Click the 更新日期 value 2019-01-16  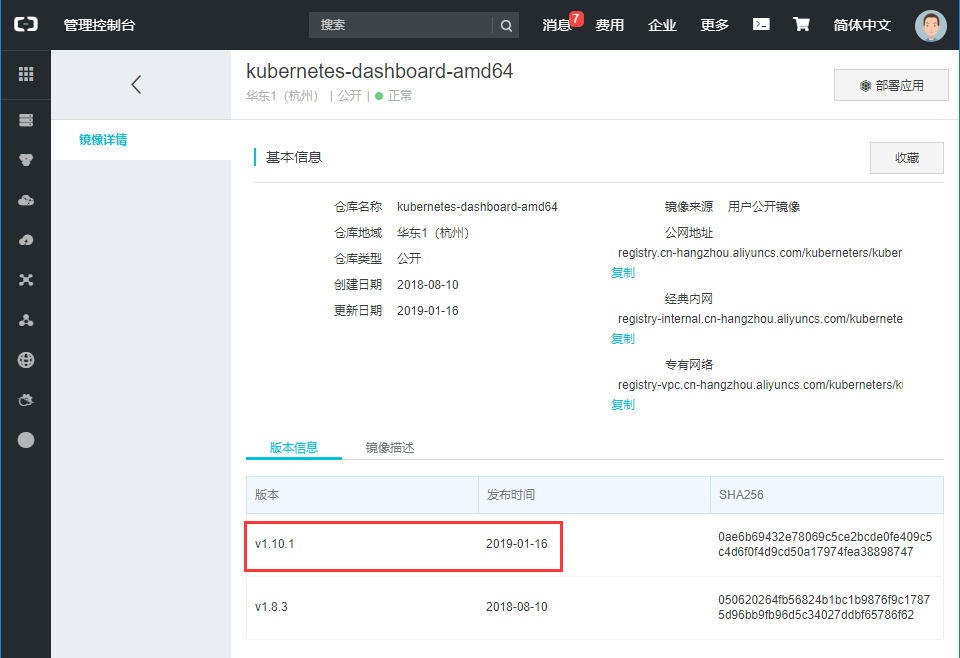click(x=427, y=310)
